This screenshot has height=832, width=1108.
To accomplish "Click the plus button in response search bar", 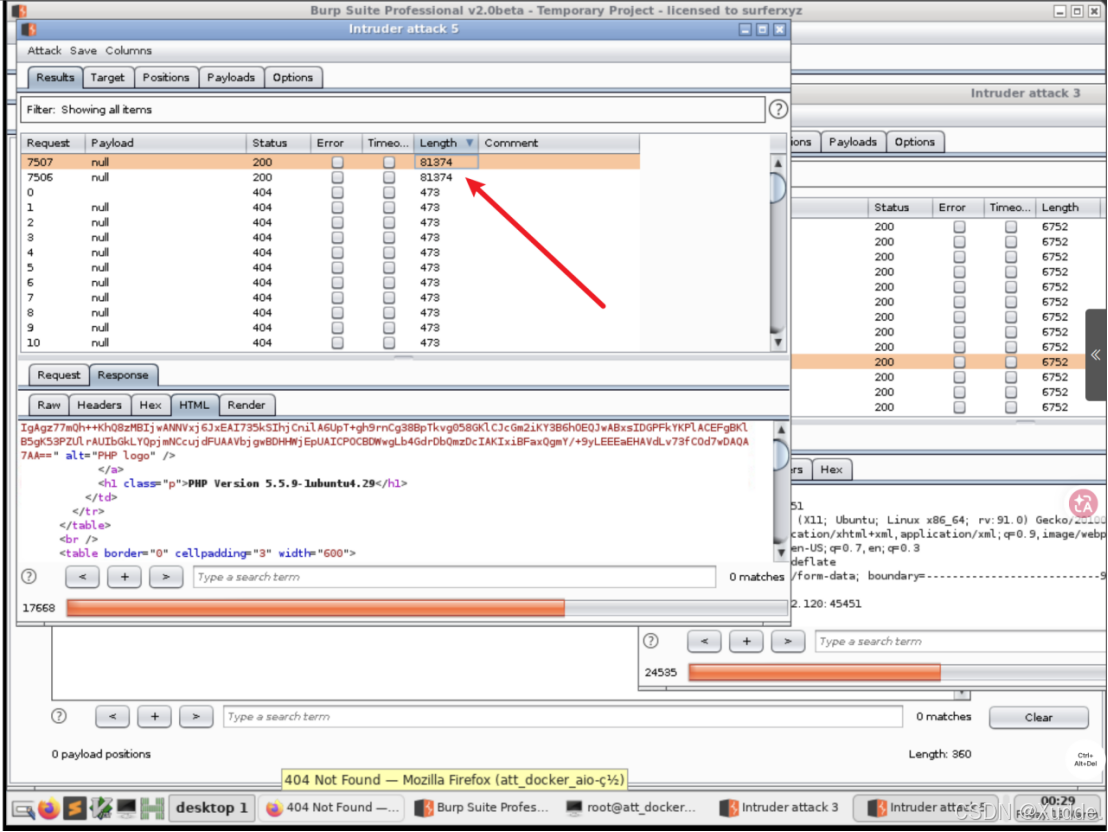I will click(124, 577).
